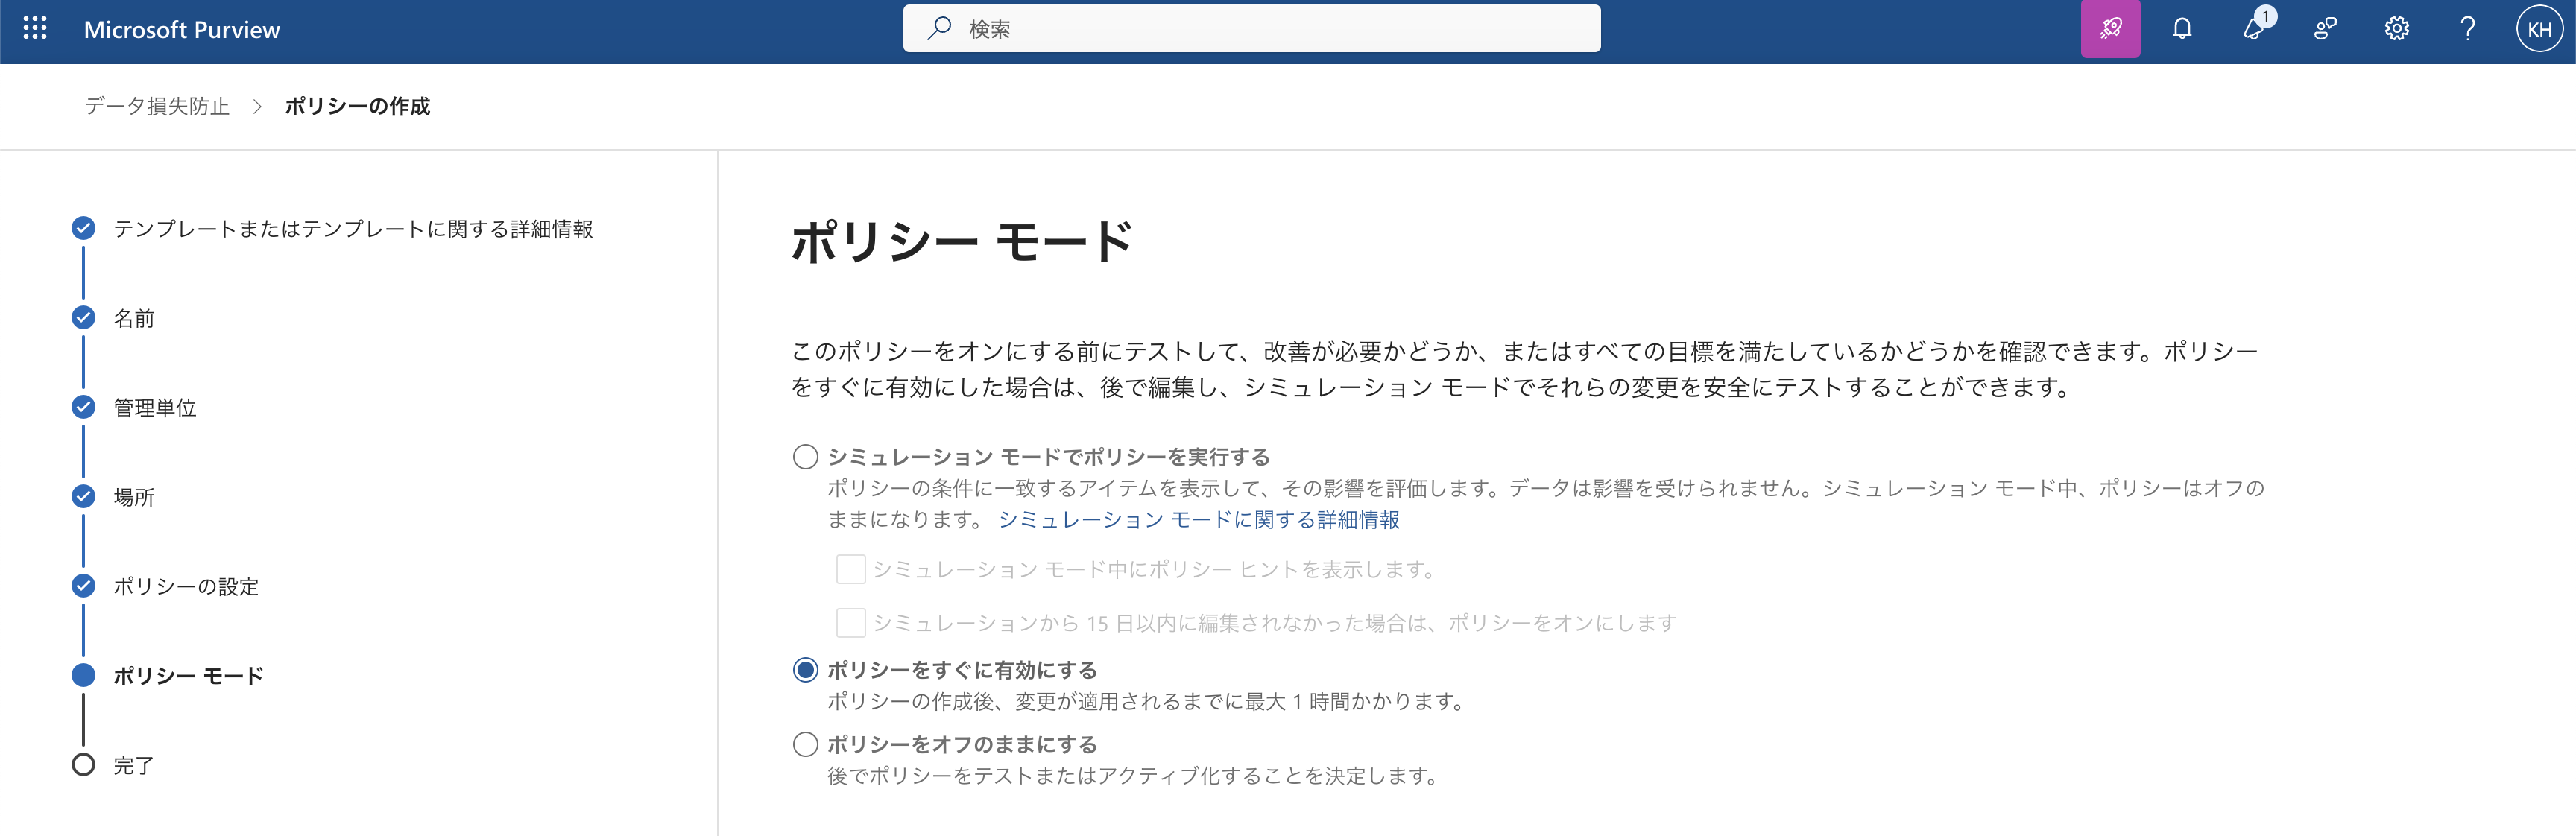Check the ポリシー ヒントを表示します checkbox
The width and height of the screenshot is (2576, 836).
click(x=850, y=569)
